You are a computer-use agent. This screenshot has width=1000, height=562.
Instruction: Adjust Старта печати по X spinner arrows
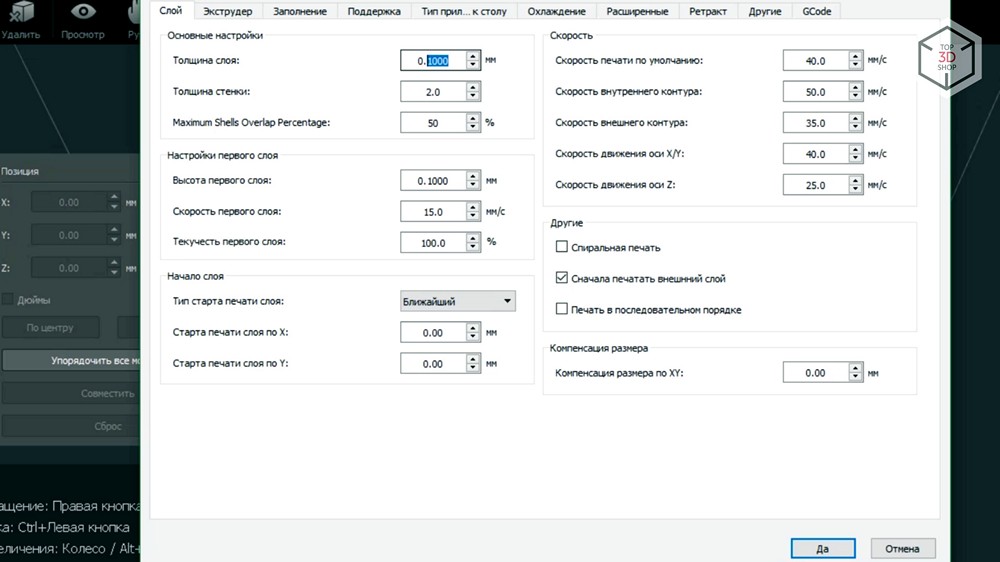[473, 332]
